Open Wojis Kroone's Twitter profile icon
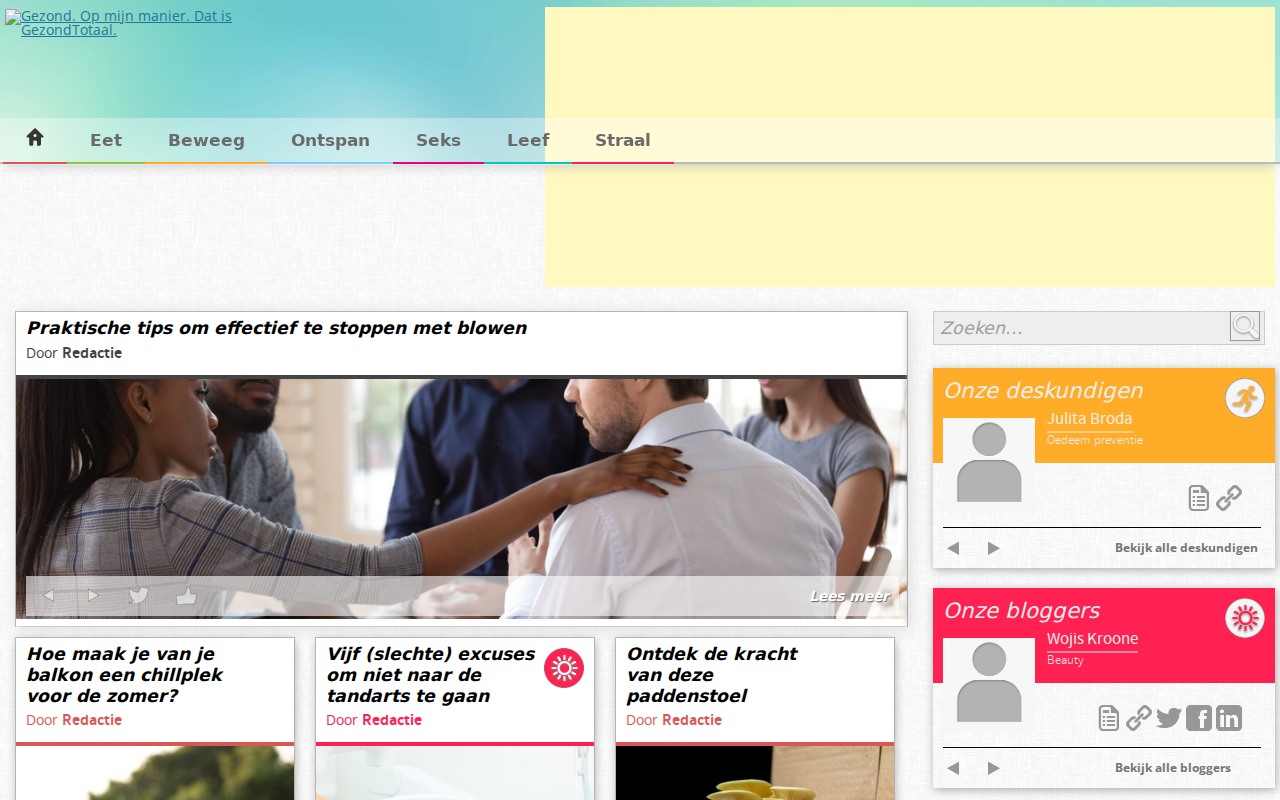The width and height of the screenshot is (1280, 800). click(1169, 718)
